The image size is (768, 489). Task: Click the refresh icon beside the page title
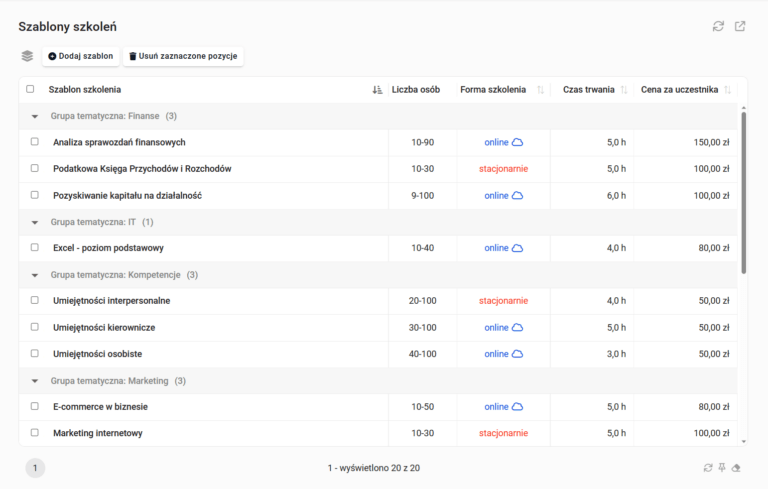(718, 26)
